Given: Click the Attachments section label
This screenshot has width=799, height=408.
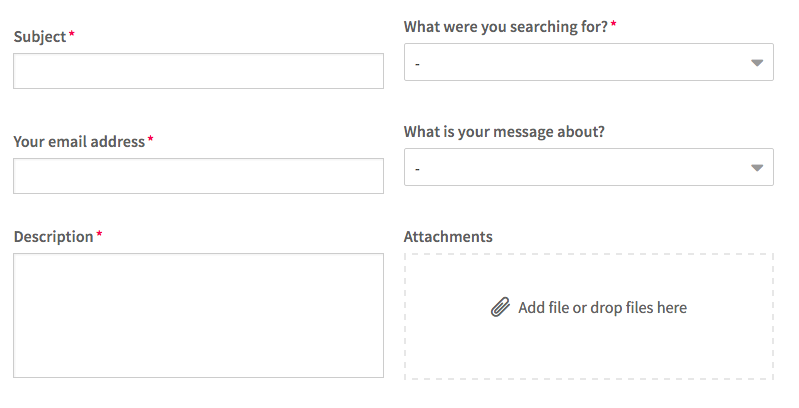Looking at the screenshot, I should (448, 237).
